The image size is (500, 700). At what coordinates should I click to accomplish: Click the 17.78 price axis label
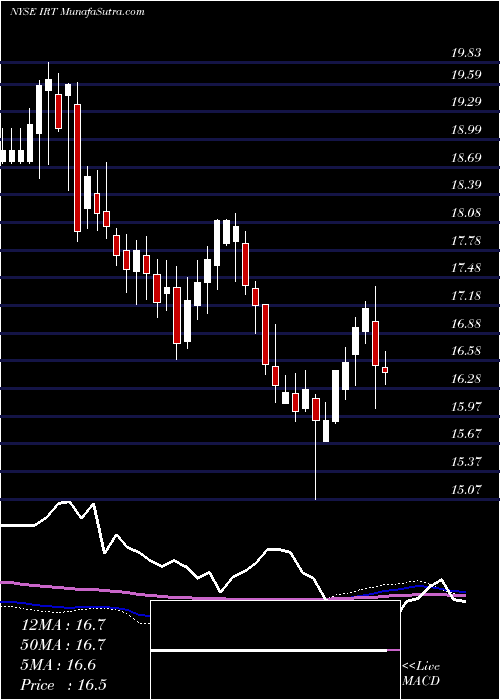tap(466, 242)
